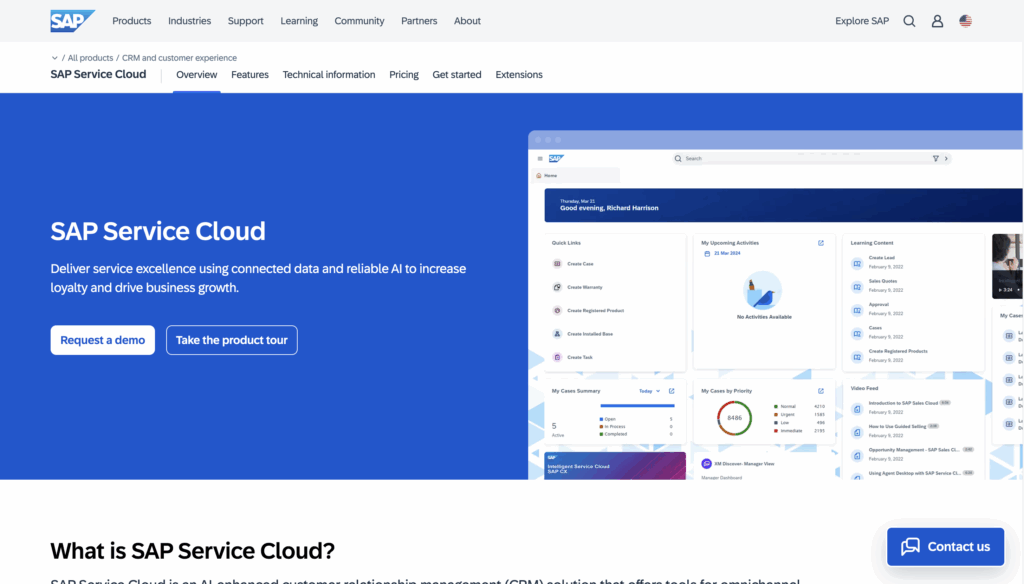
Task: Select the US flag country selector
Action: click(965, 21)
